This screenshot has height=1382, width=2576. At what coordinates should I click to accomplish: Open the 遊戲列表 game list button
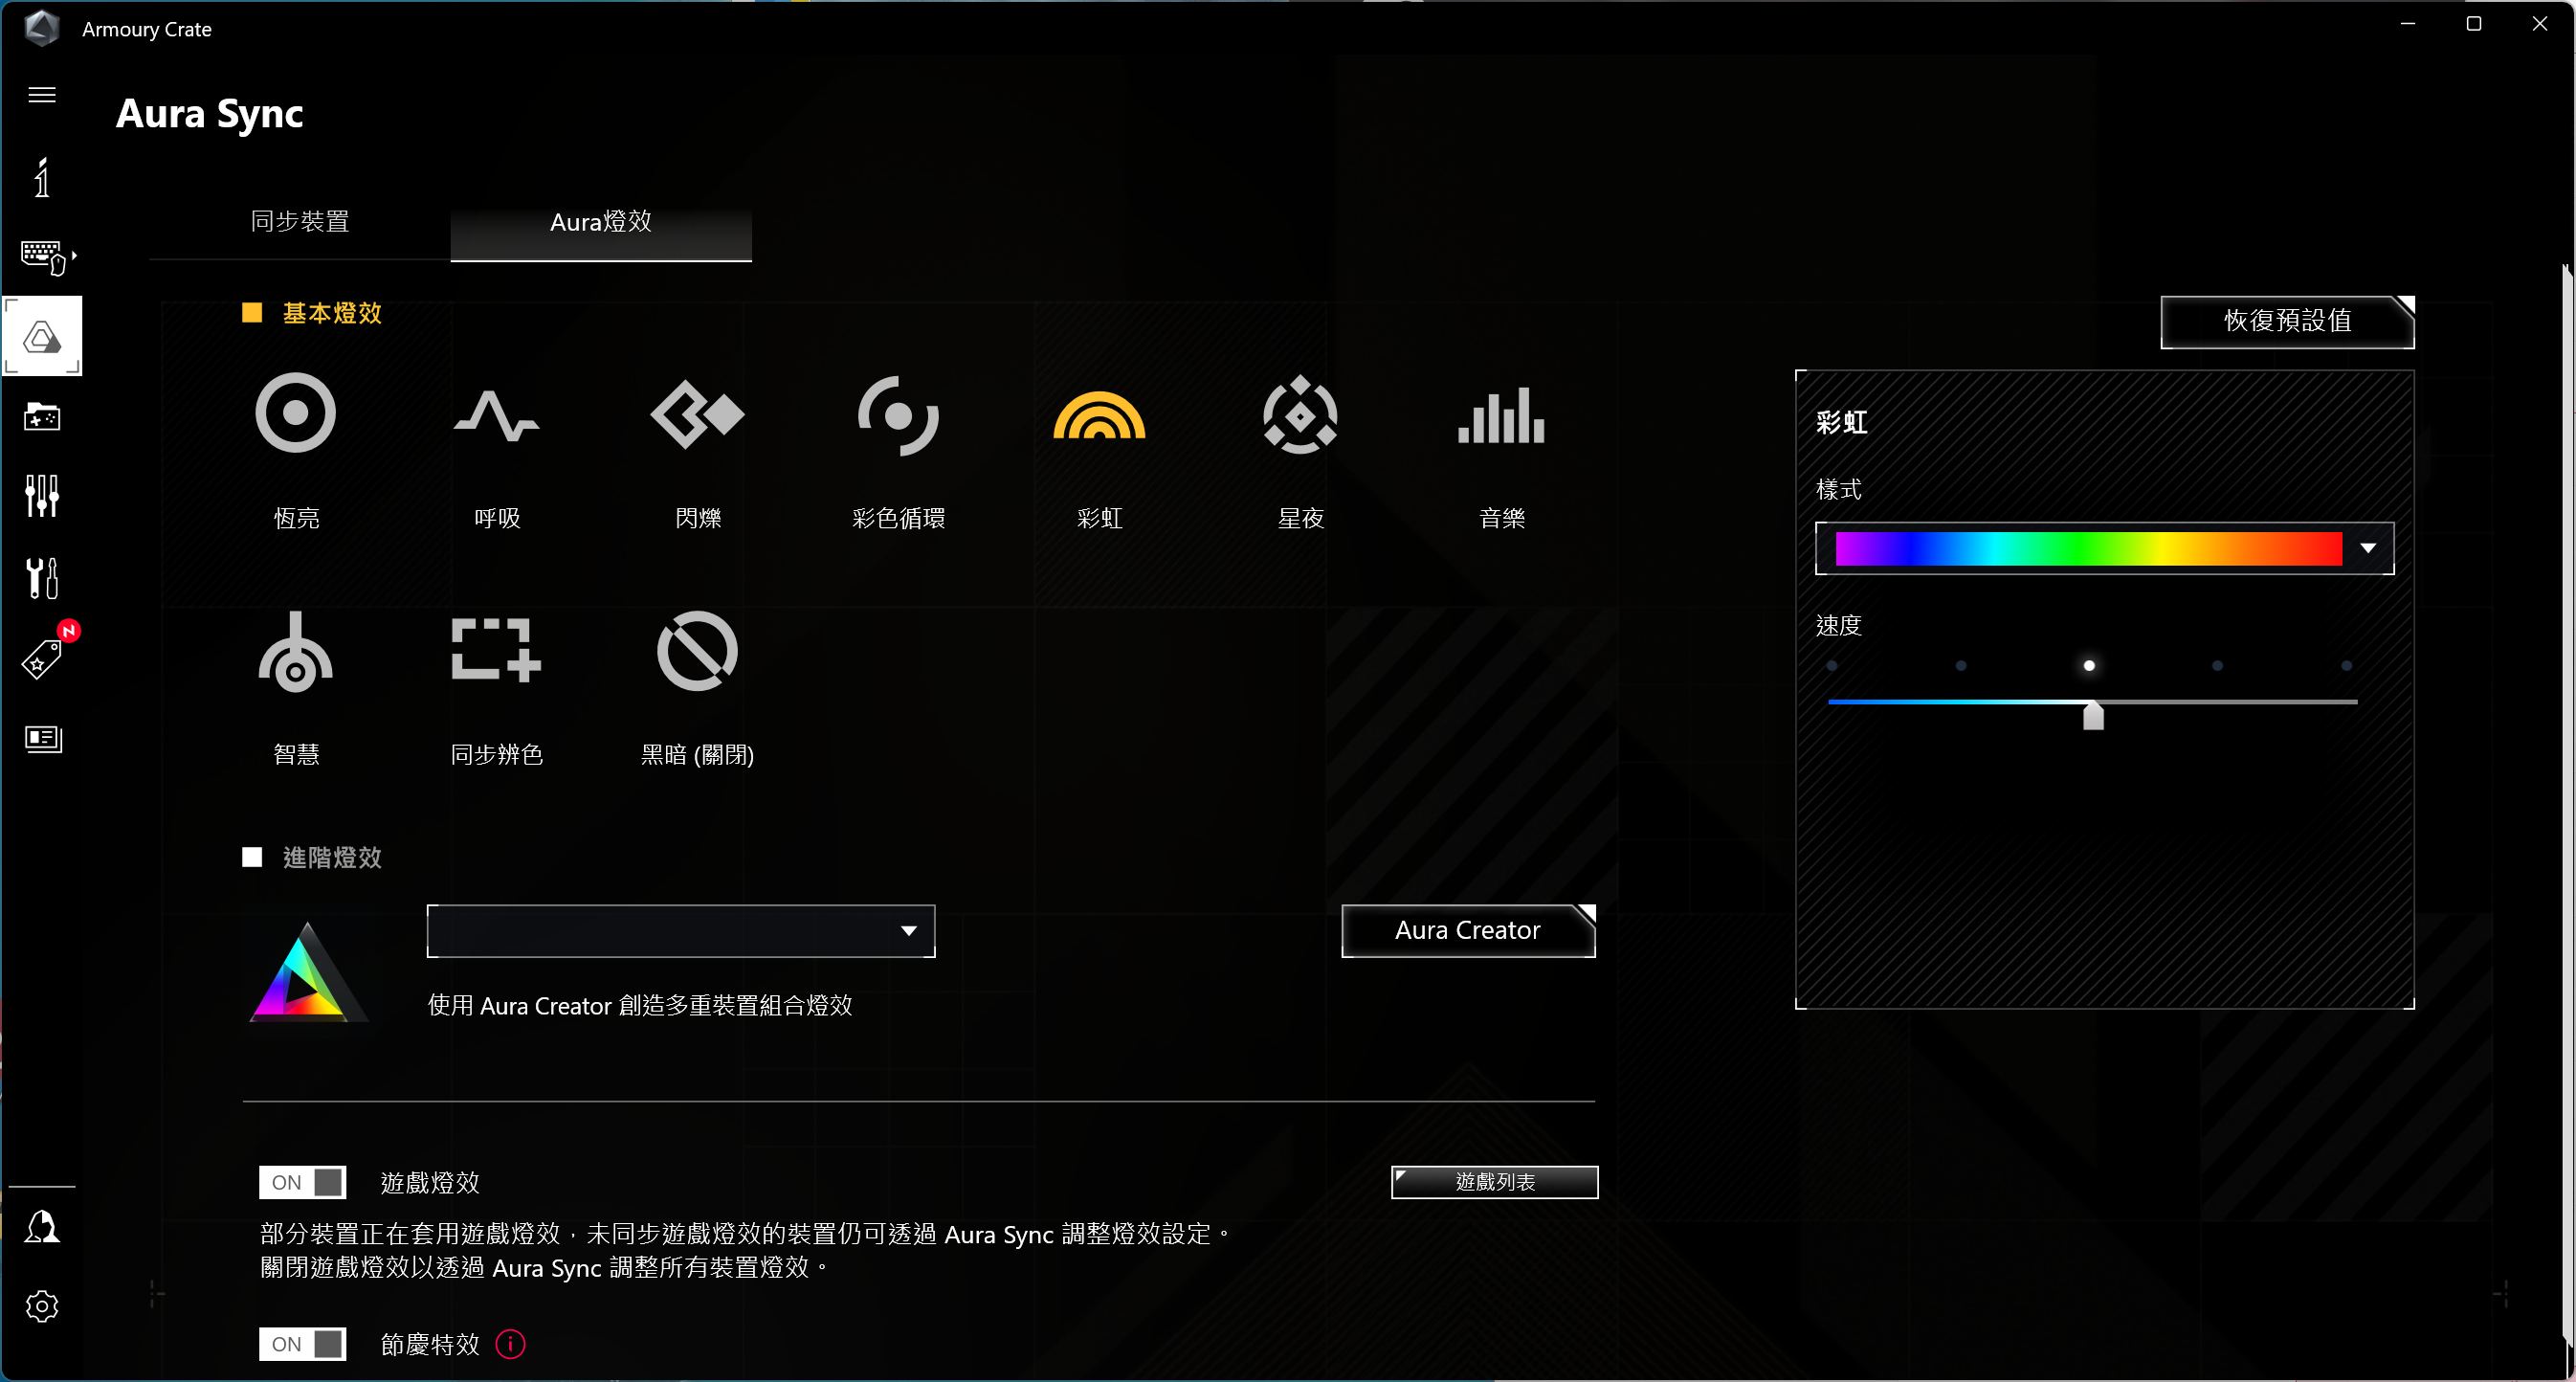[x=1495, y=1182]
